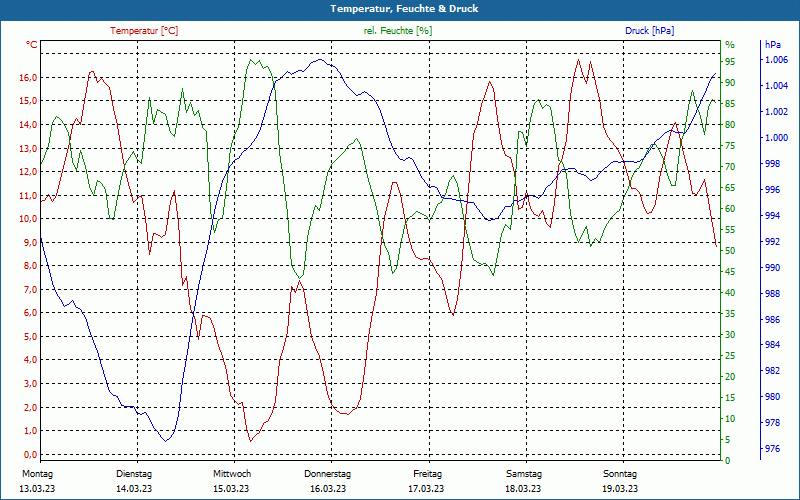Click the 996 pressure axis value
Viewport: 800px width, 500px height.
pos(771,190)
